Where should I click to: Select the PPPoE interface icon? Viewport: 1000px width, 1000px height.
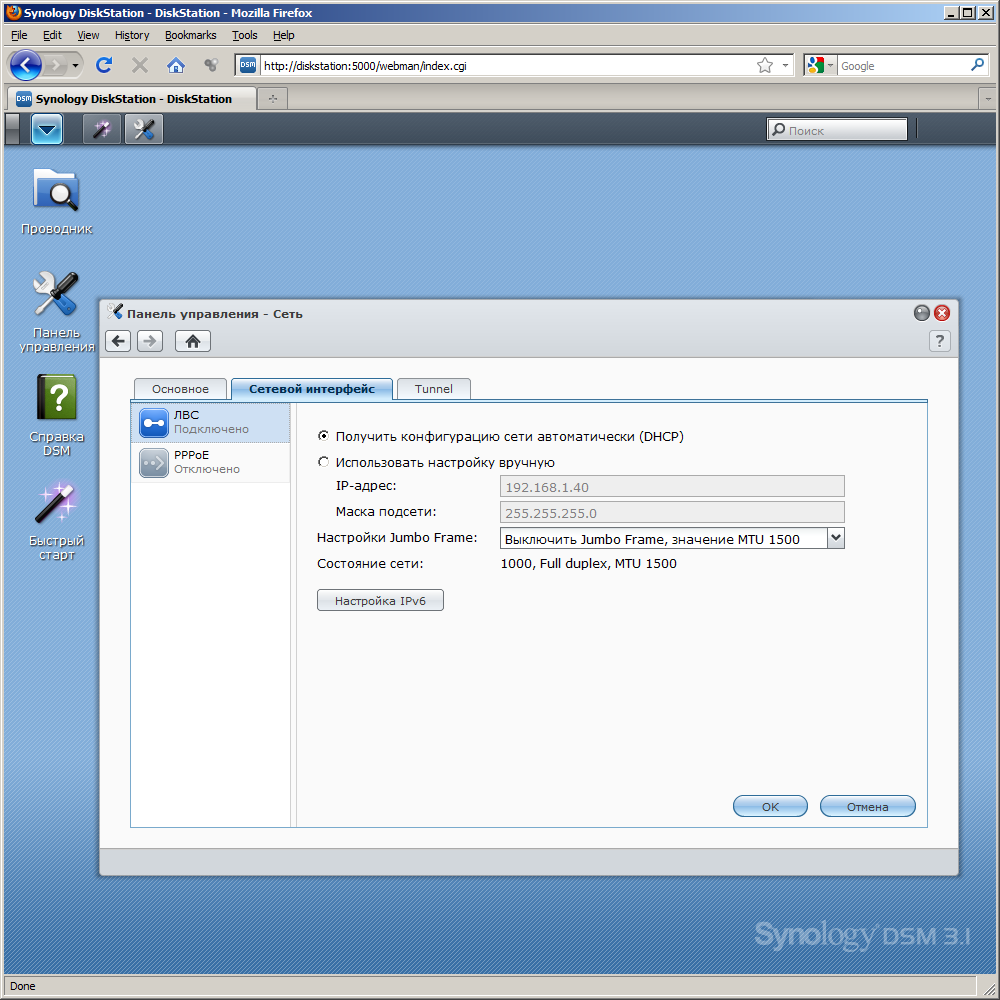coord(154,463)
